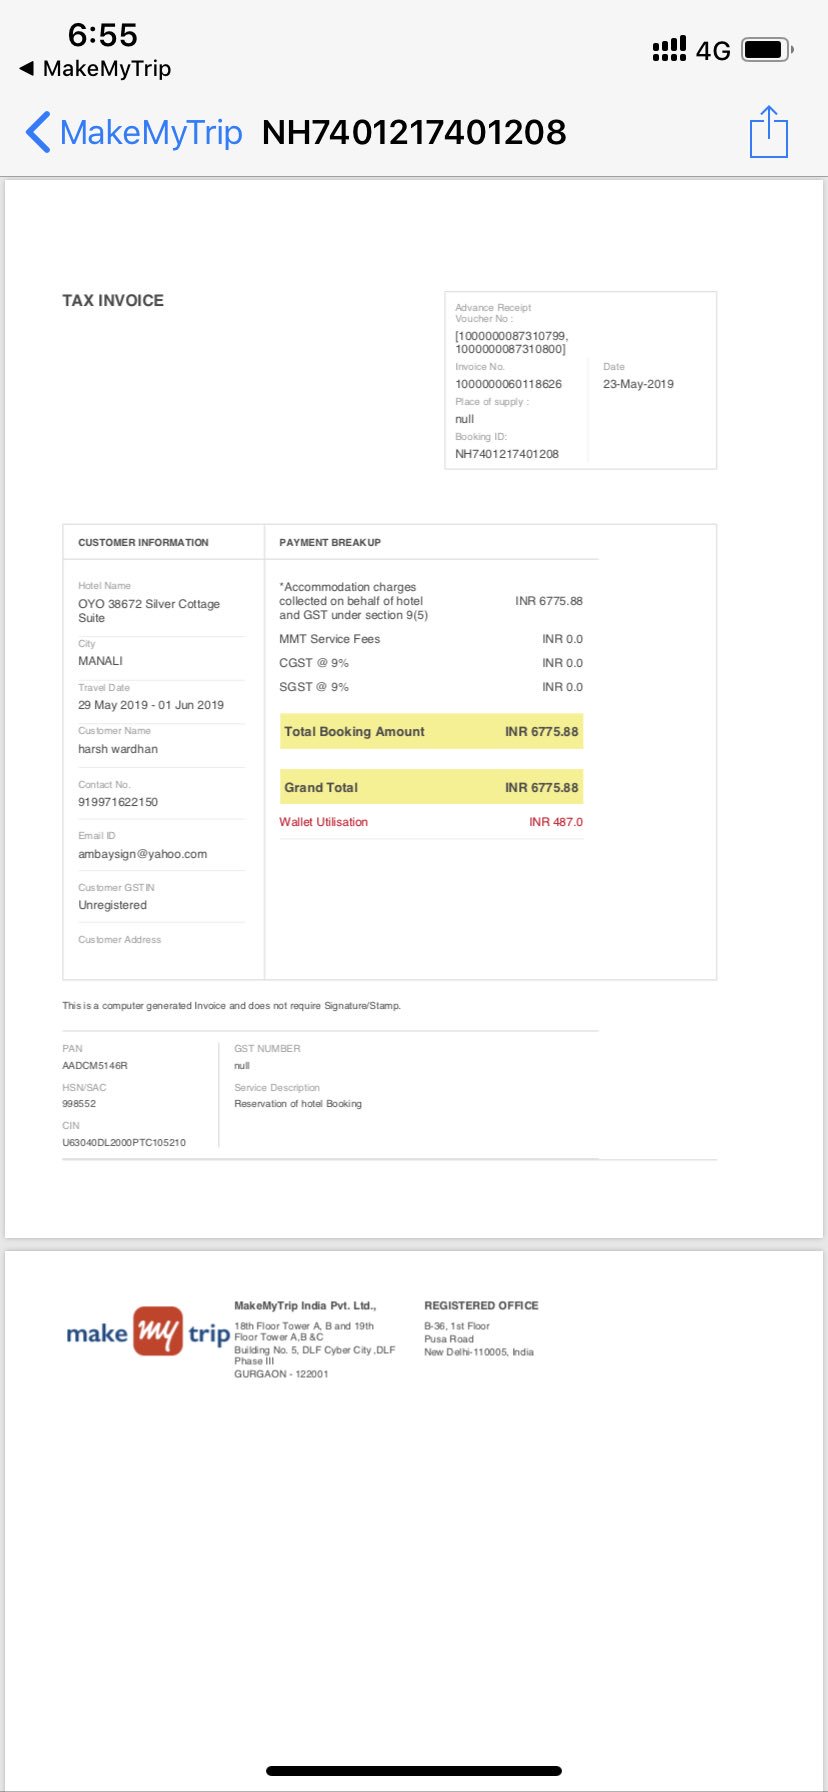The width and height of the screenshot is (828, 1792).
Task: Select accommodation amount INR 6775.88
Action: pyautogui.click(x=549, y=601)
